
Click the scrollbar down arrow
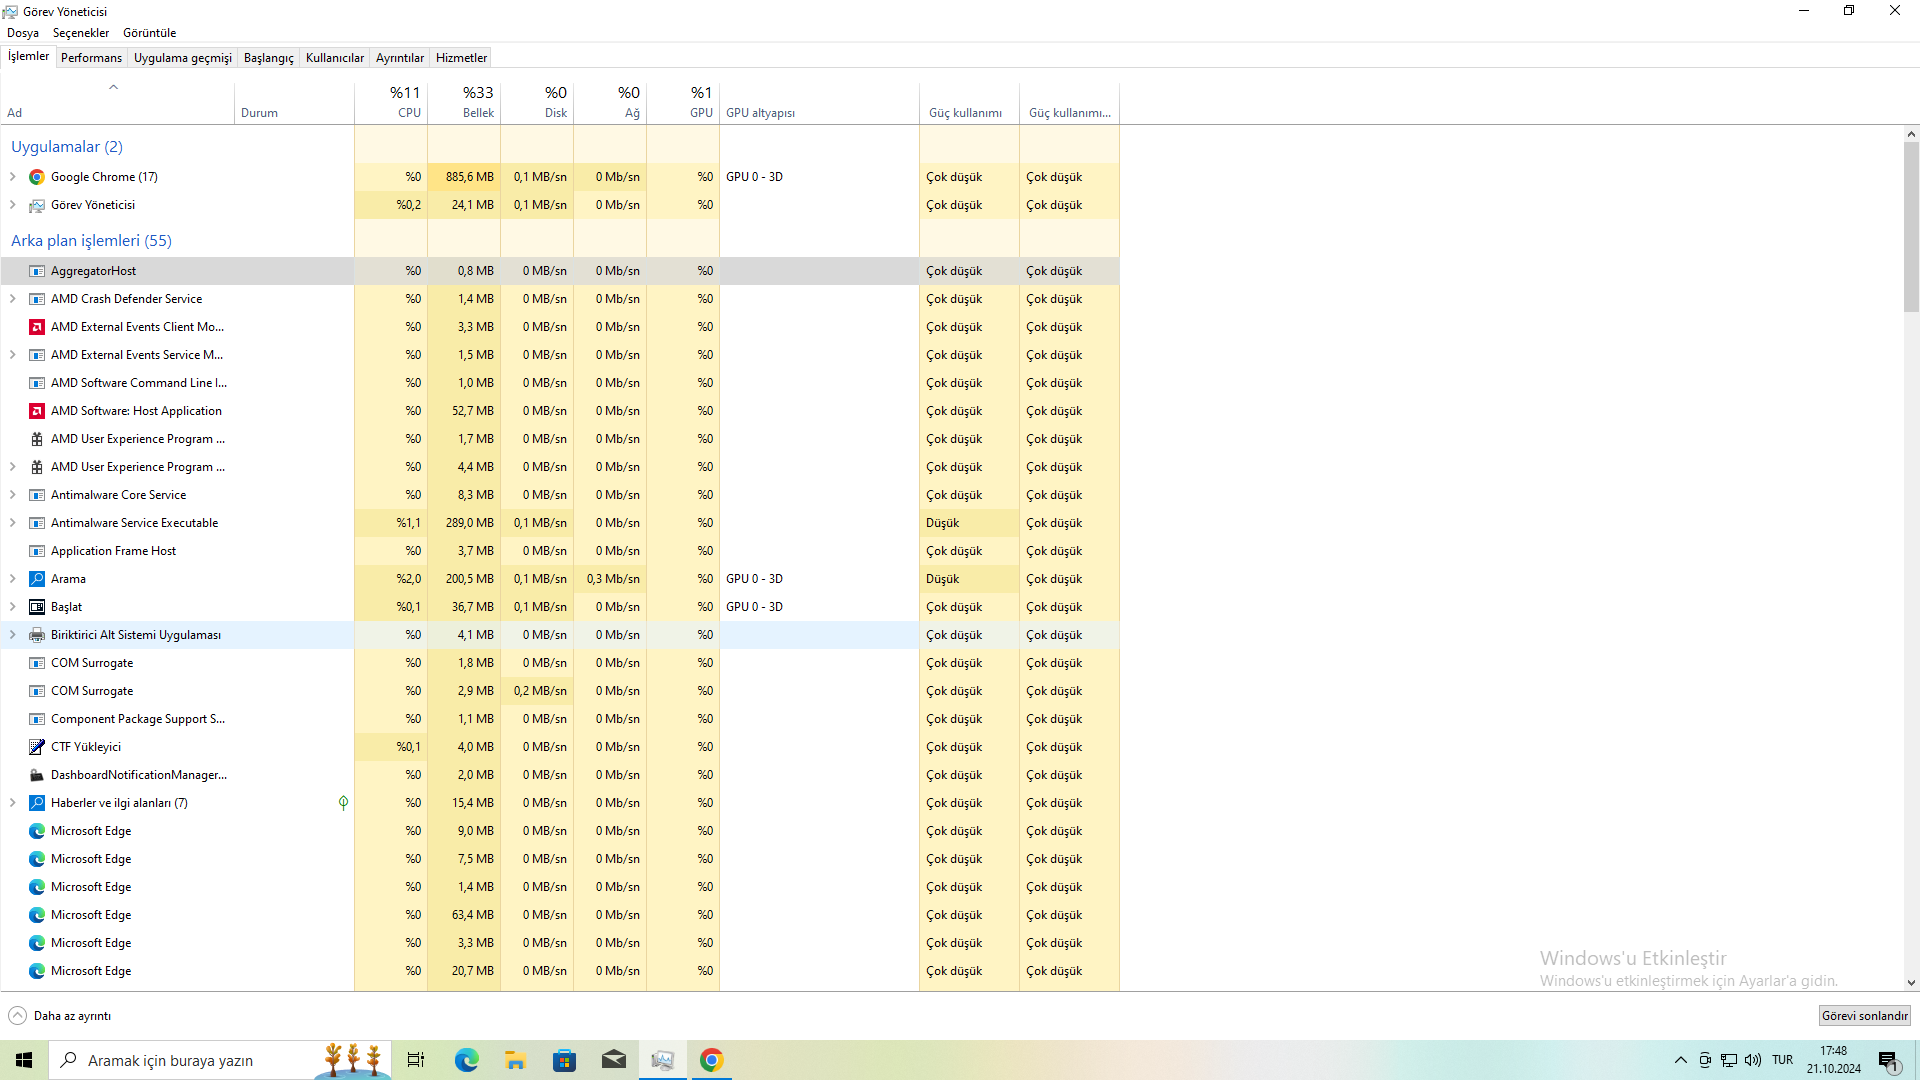click(x=1911, y=983)
